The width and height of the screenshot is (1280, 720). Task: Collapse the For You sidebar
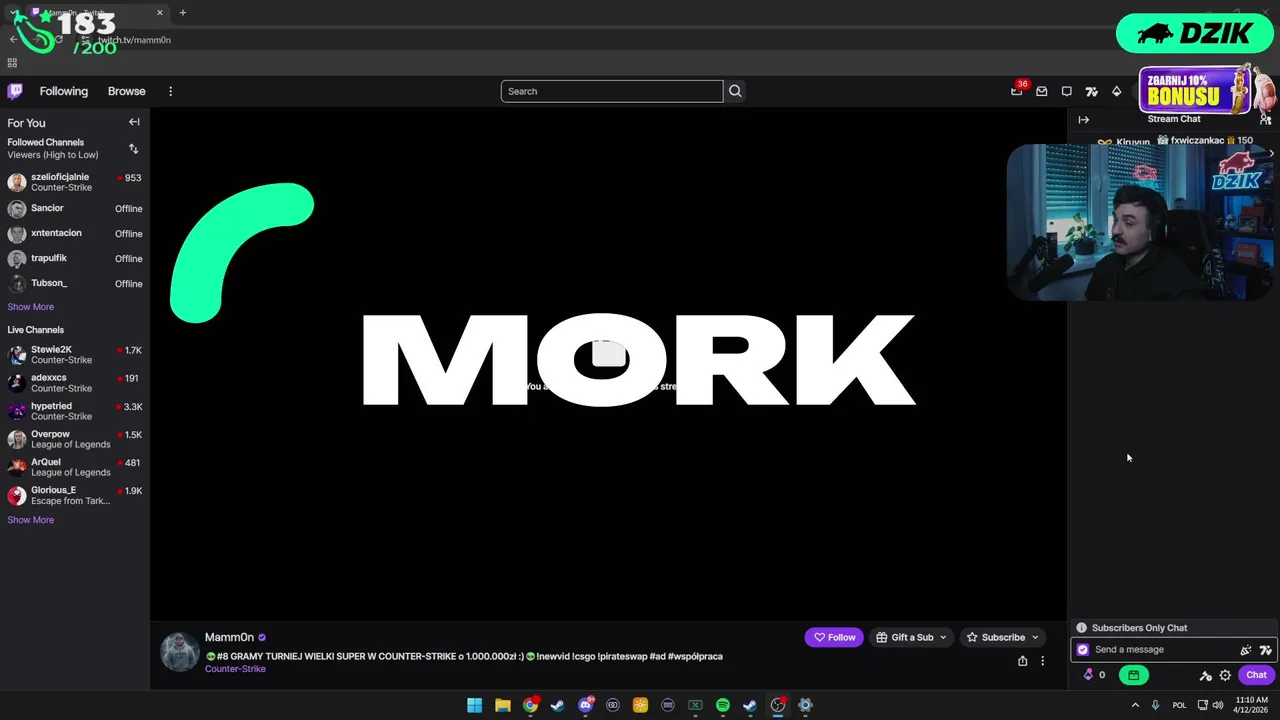tap(134, 122)
